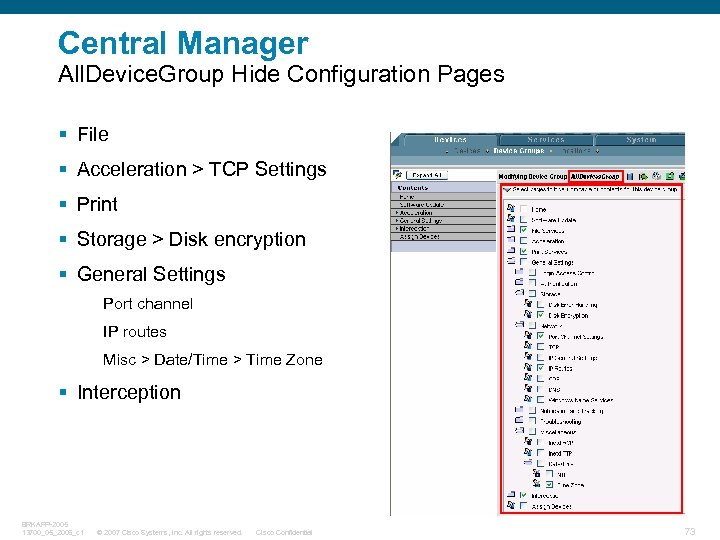The image size is (720, 540).
Task: Click the page icon beside DNS row
Action: 528,388
